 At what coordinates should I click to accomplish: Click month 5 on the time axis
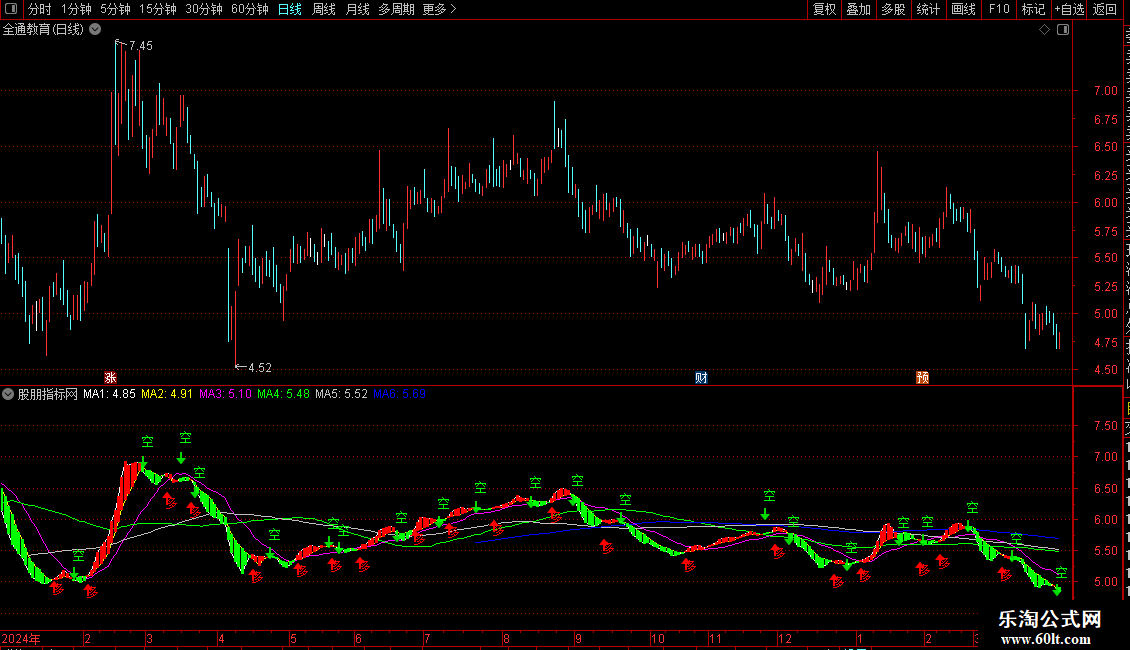293,638
